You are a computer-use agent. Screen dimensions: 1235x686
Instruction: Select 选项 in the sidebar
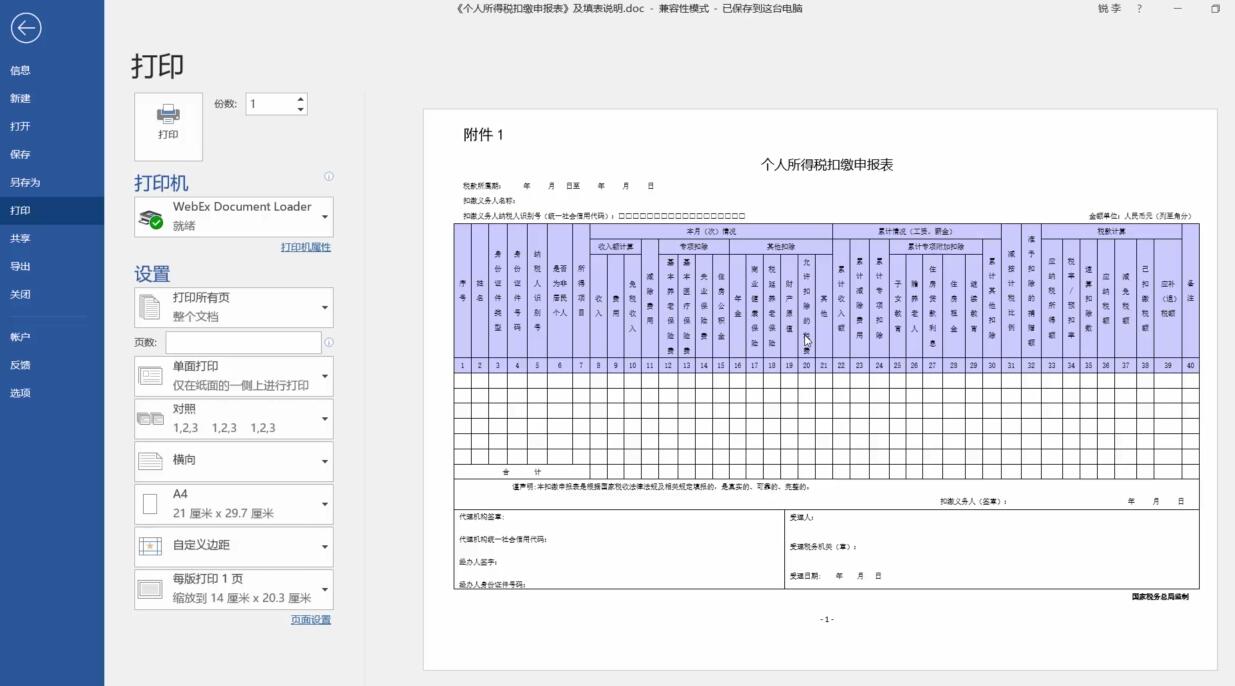(x=52, y=393)
